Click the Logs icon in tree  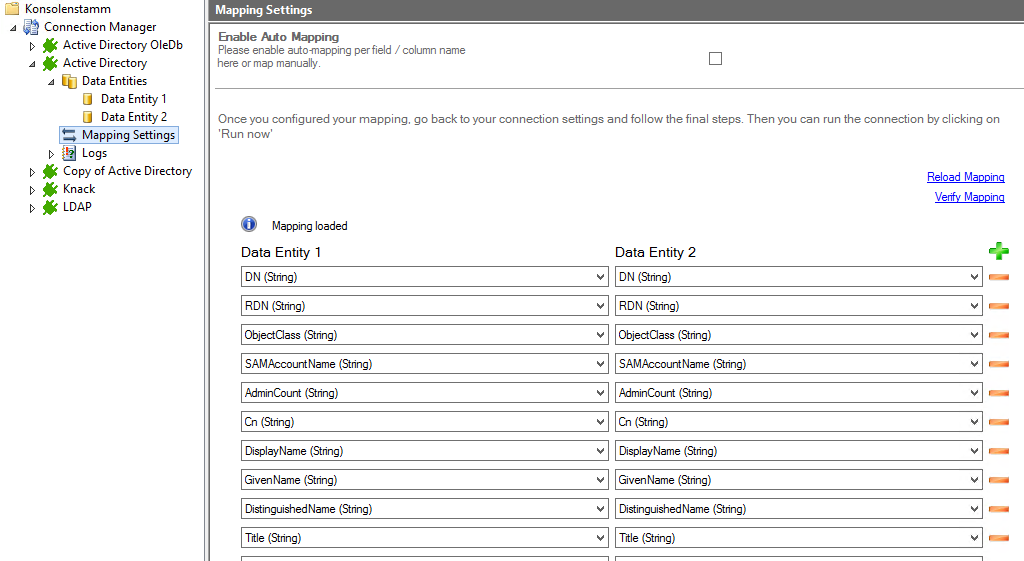click(x=69, y=153)
